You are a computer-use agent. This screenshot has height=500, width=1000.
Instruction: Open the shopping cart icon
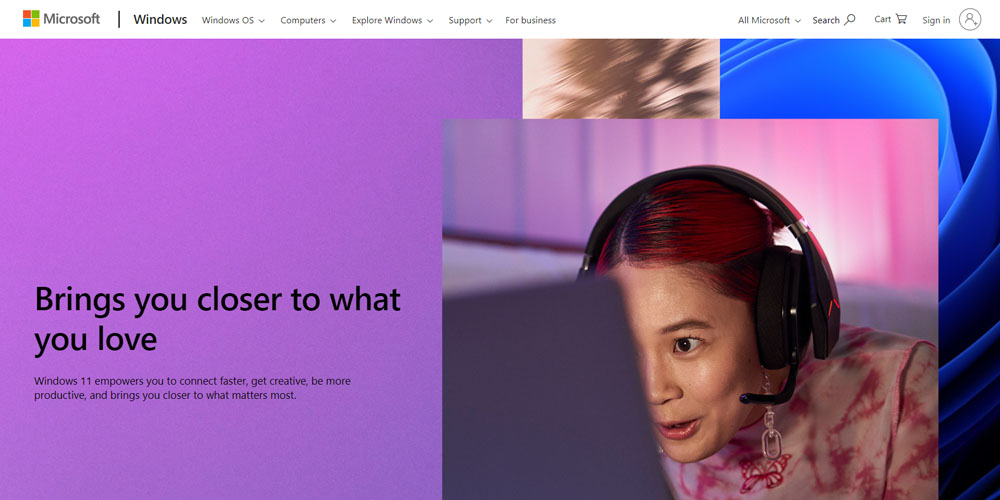click(901, 19)
